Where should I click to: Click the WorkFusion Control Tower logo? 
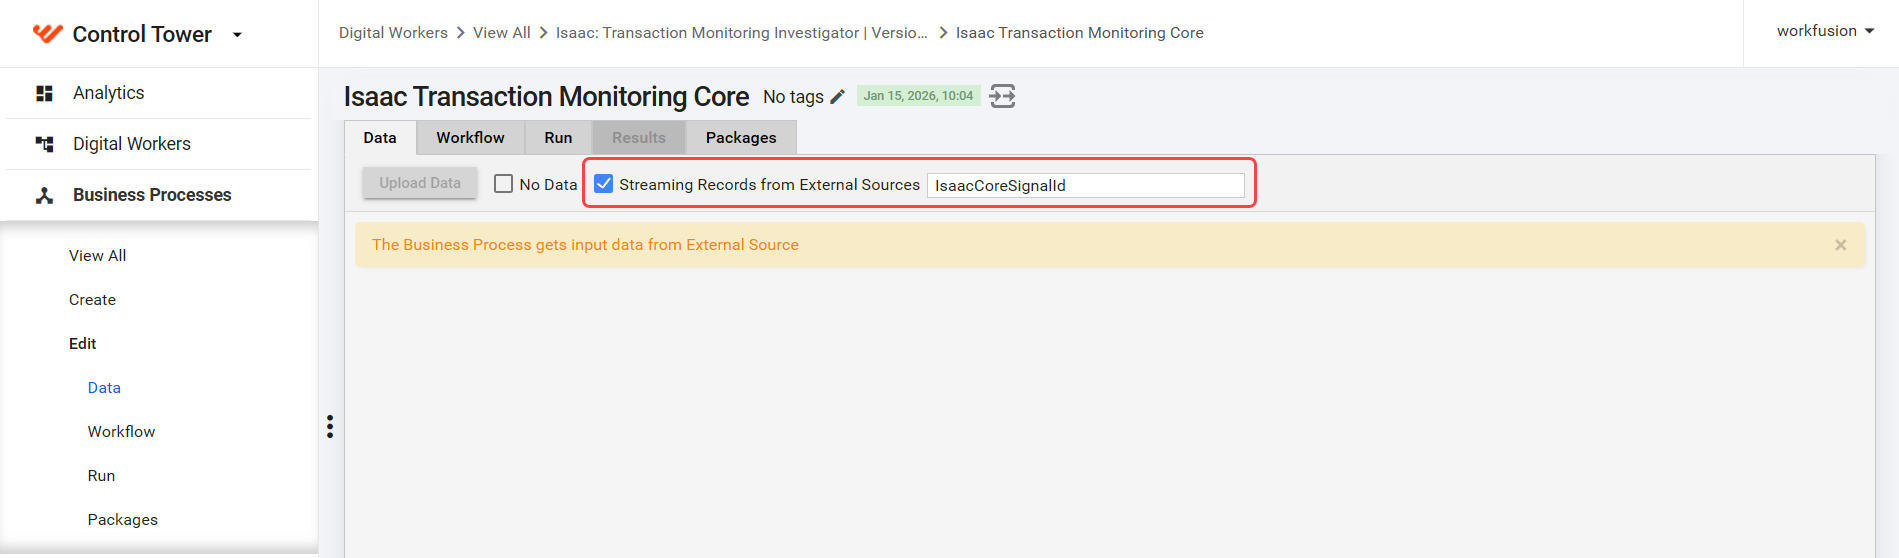click(47, 34)
